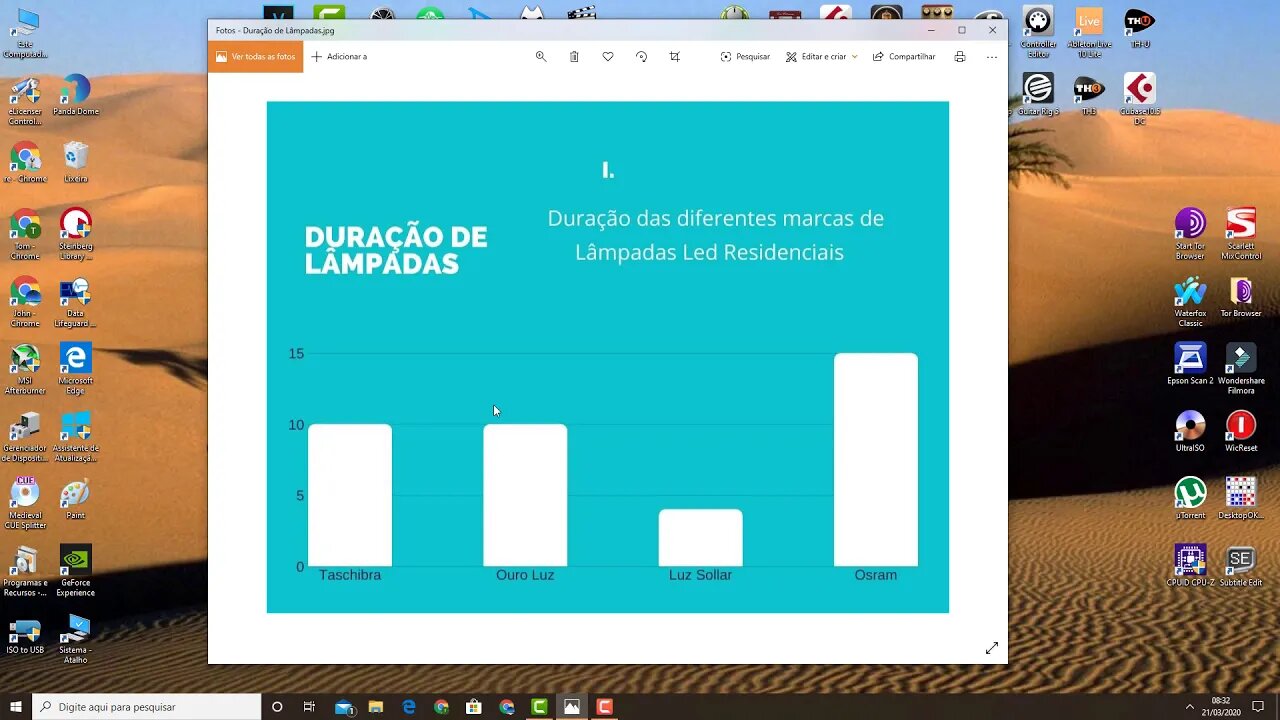Open WicReset desktop shortcut
The width and height of the screenshot is (1280, 720).
(x=1241, y=432)
